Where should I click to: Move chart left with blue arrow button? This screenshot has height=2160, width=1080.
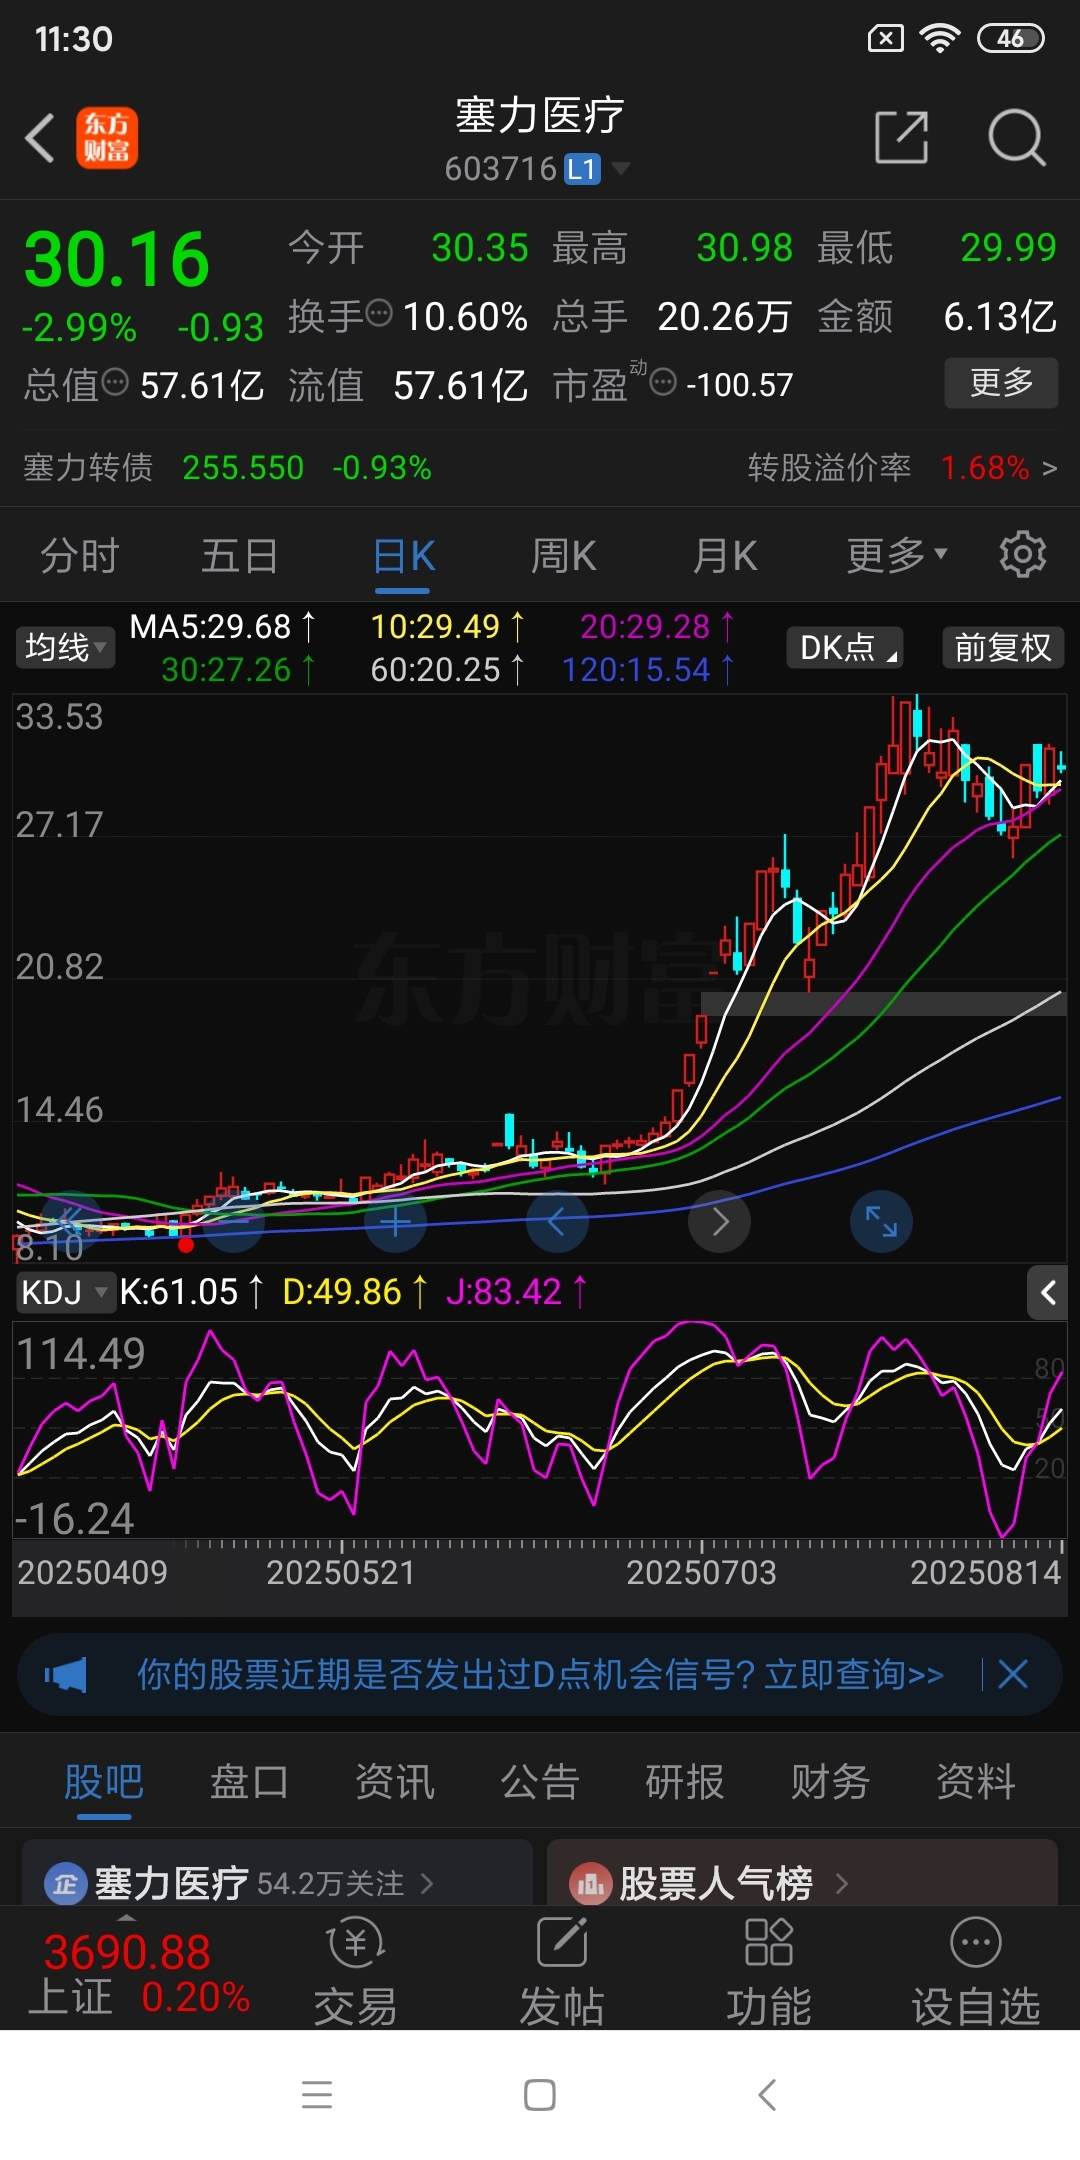pyautogui.click(x=557, y=1221)
